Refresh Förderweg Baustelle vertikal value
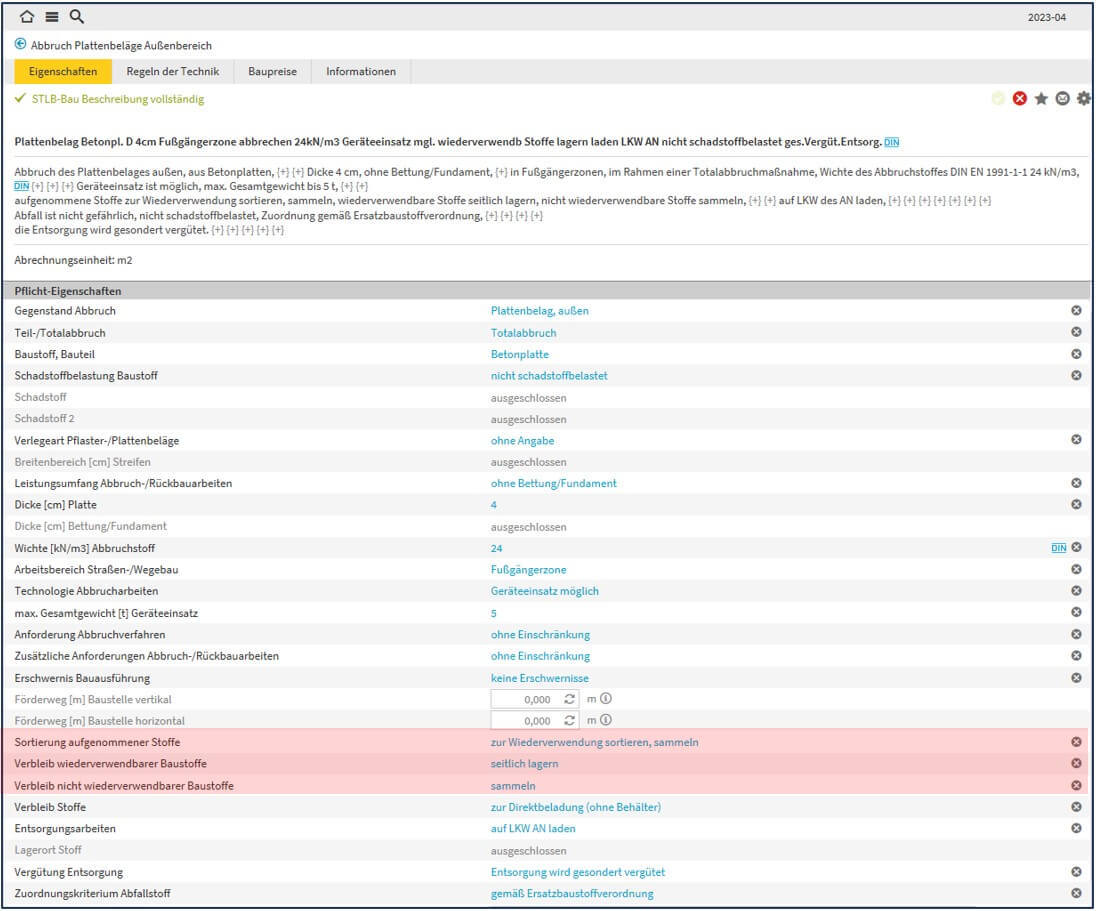 (x=570, y=699)
